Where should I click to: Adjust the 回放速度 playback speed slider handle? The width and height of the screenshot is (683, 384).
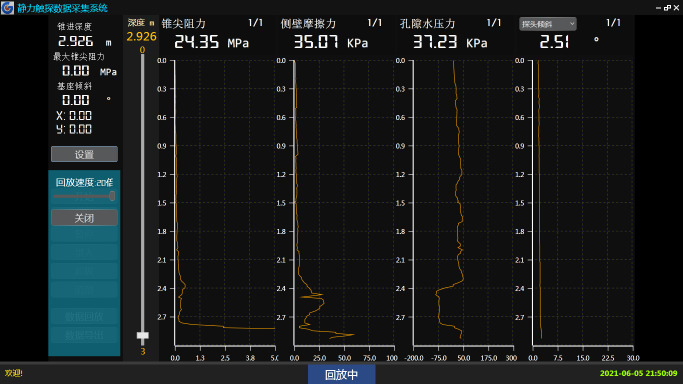[x=112, y=196]
